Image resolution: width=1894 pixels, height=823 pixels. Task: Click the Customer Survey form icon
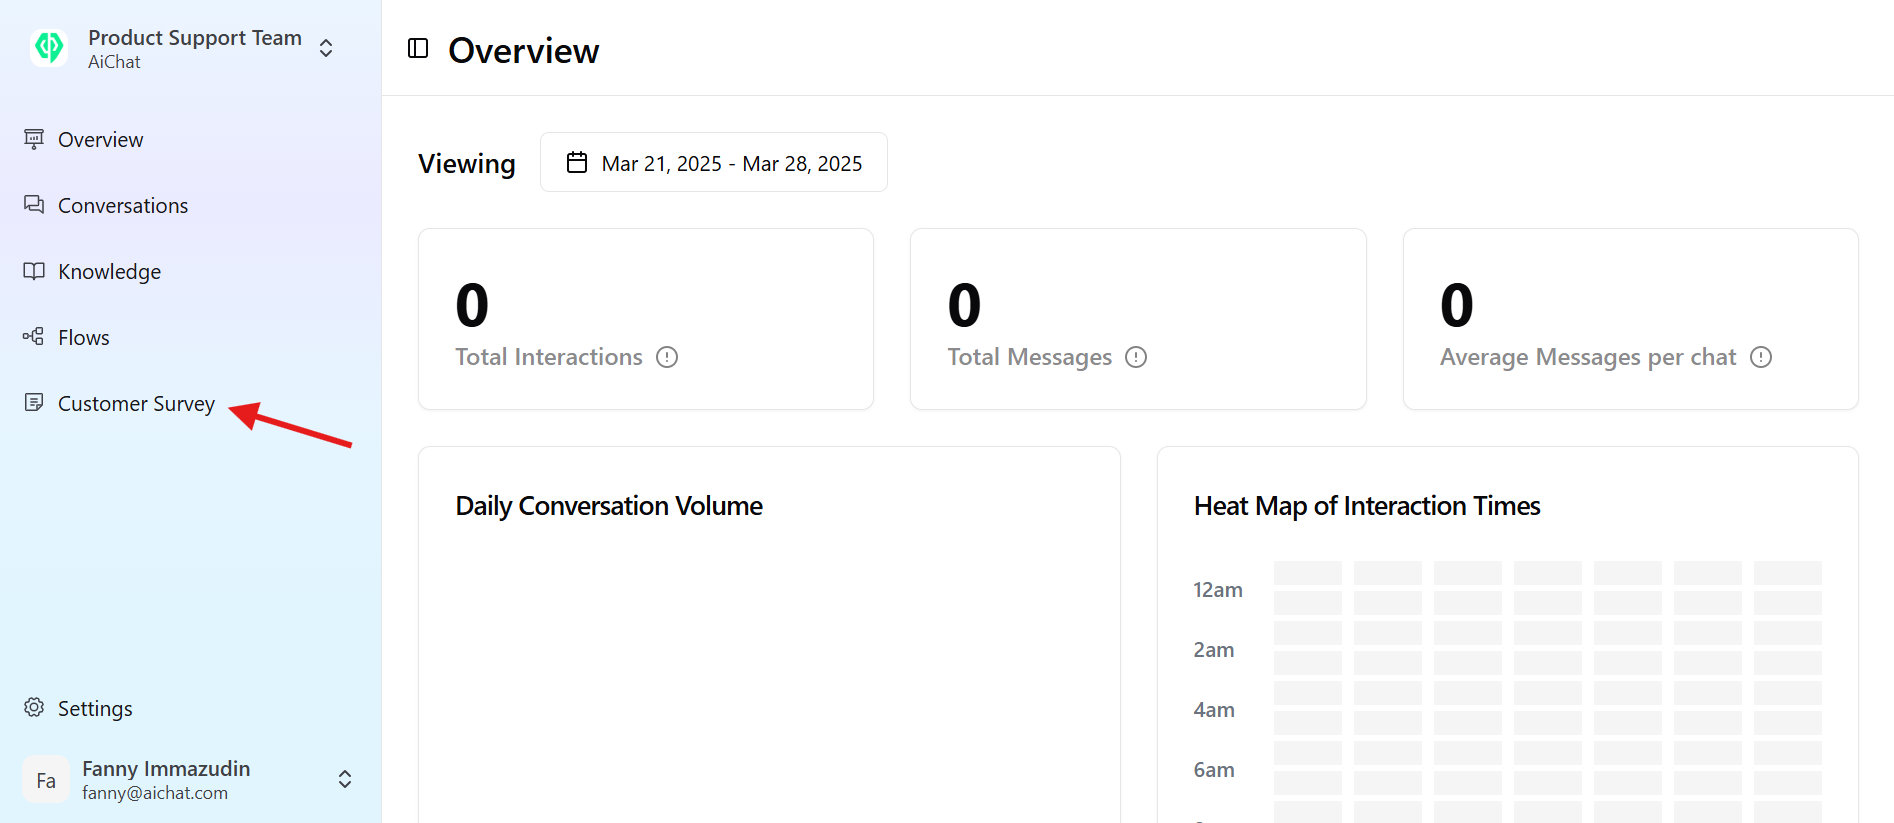[x=34, y=403]
